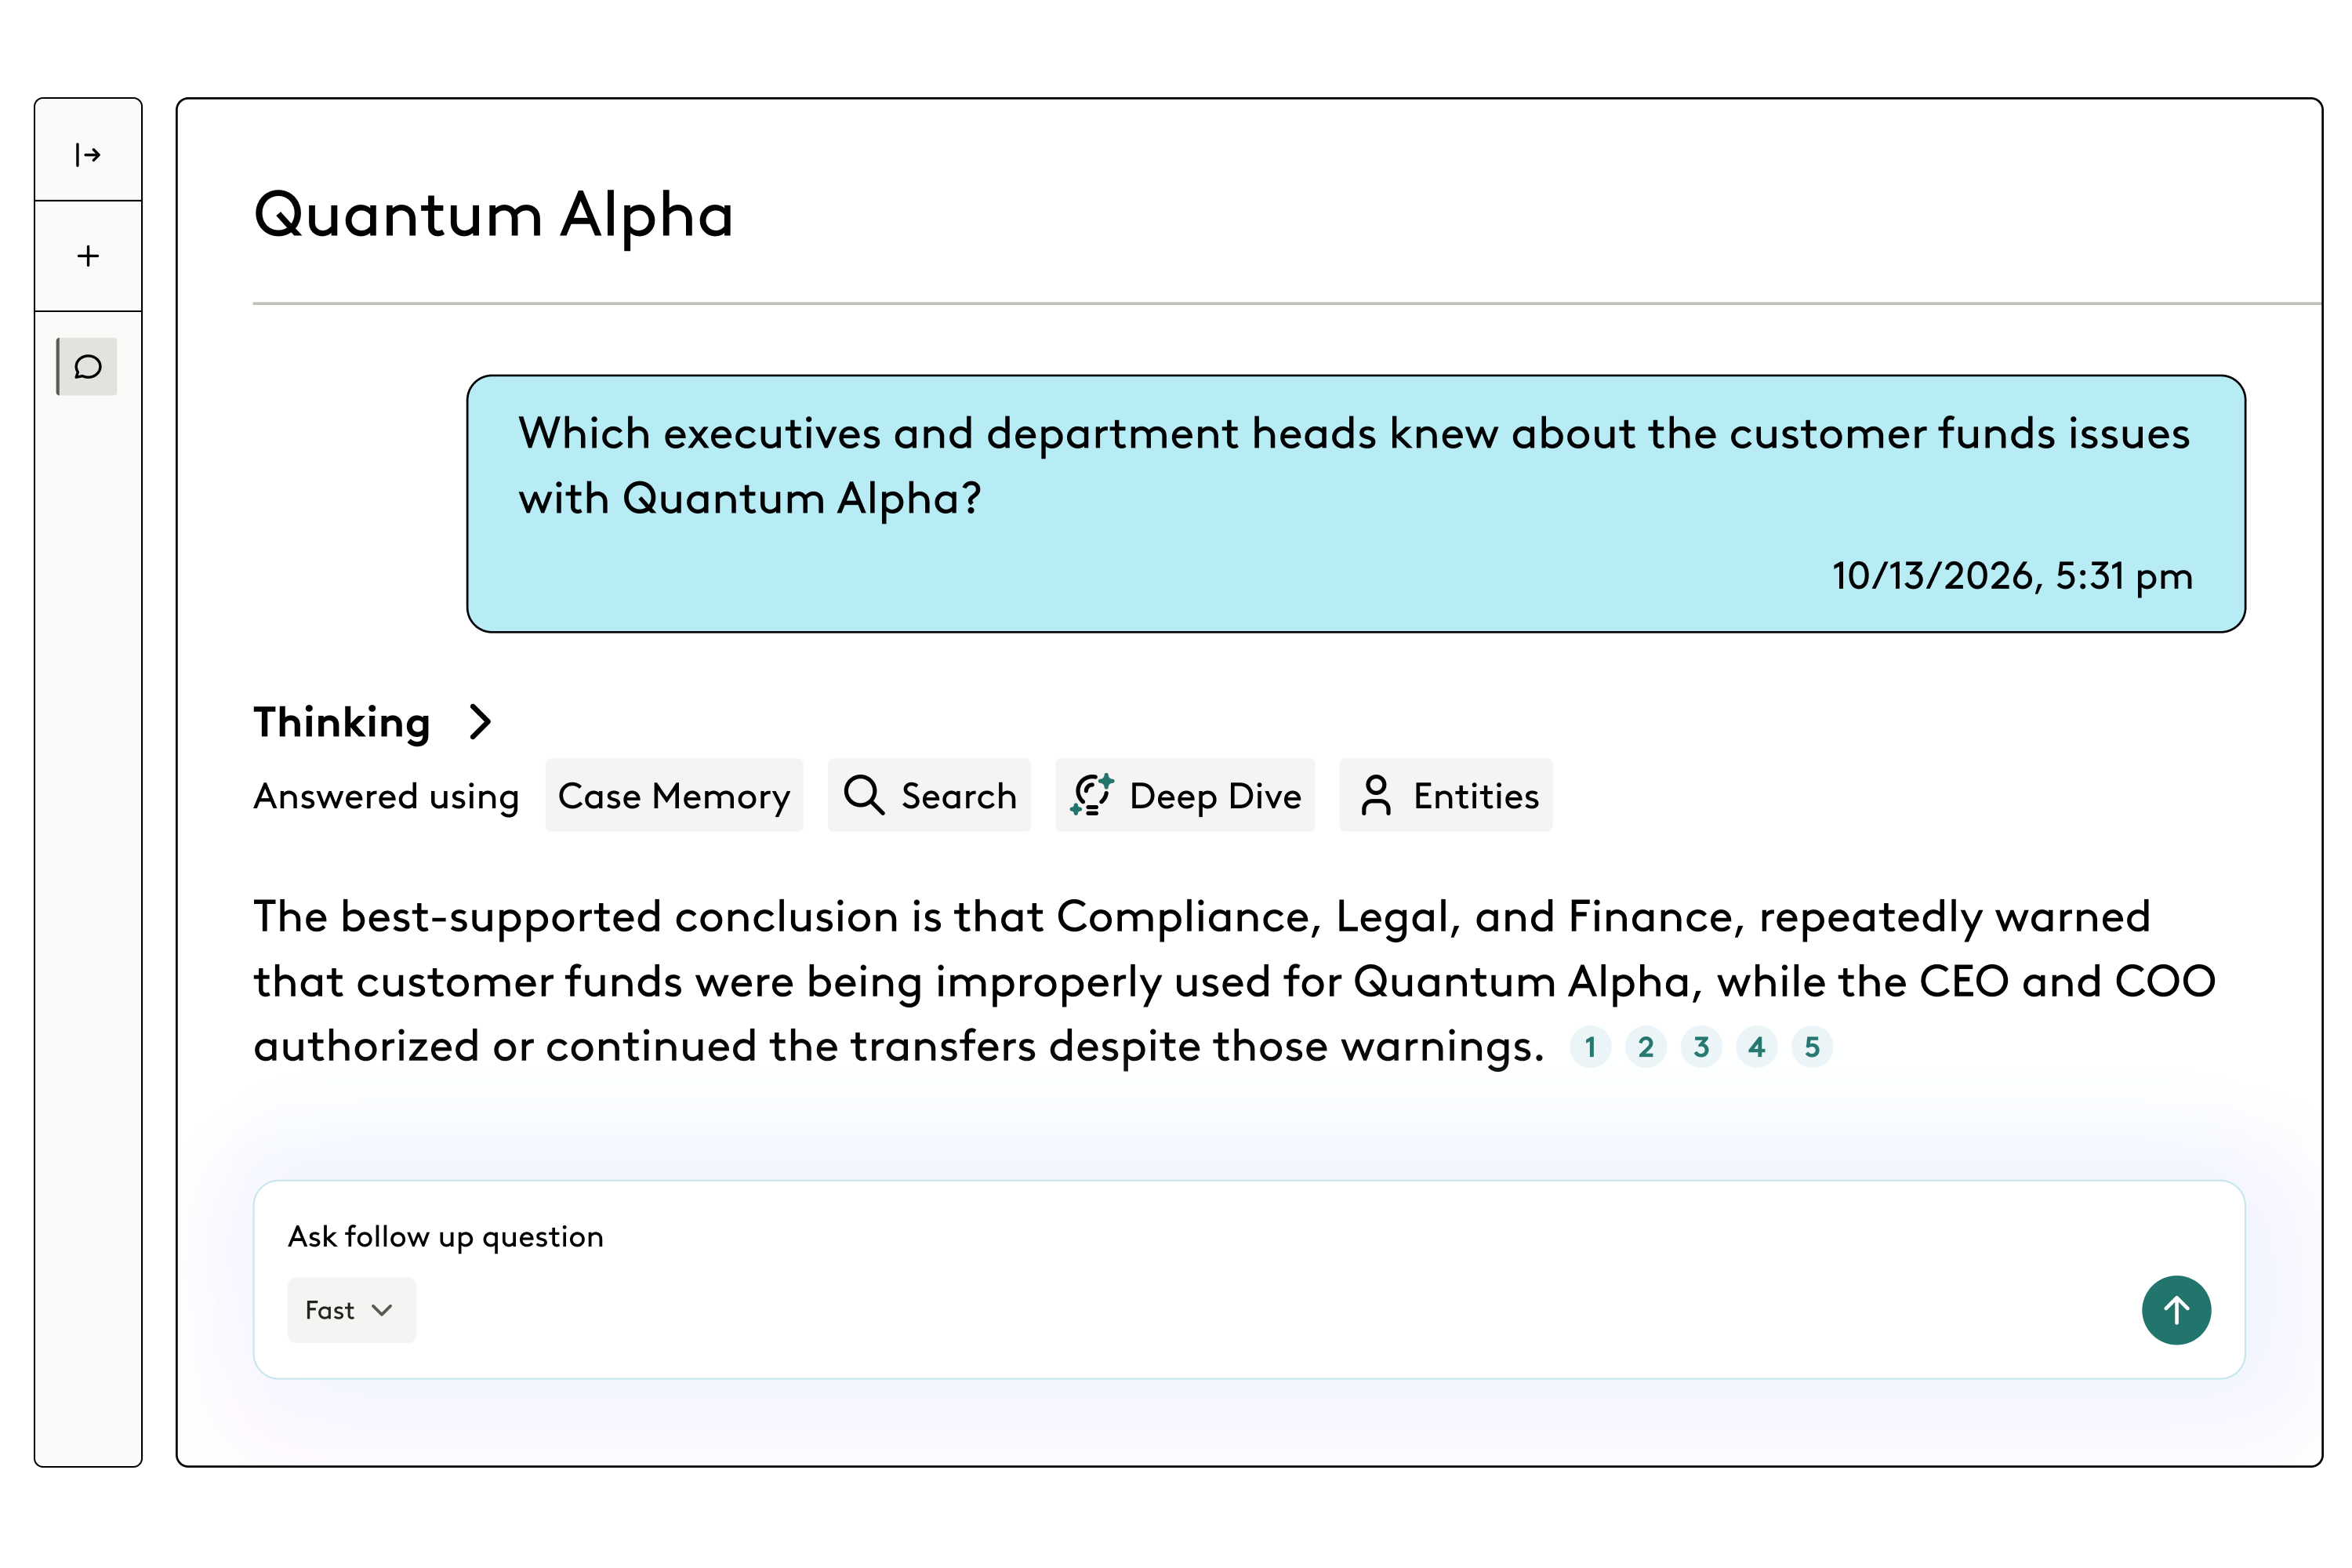Image resolution: width=2352 pixels, height=1568 pixels.
Task: Focus the Ask follow up question field
Action: tap(1249, 1237)
